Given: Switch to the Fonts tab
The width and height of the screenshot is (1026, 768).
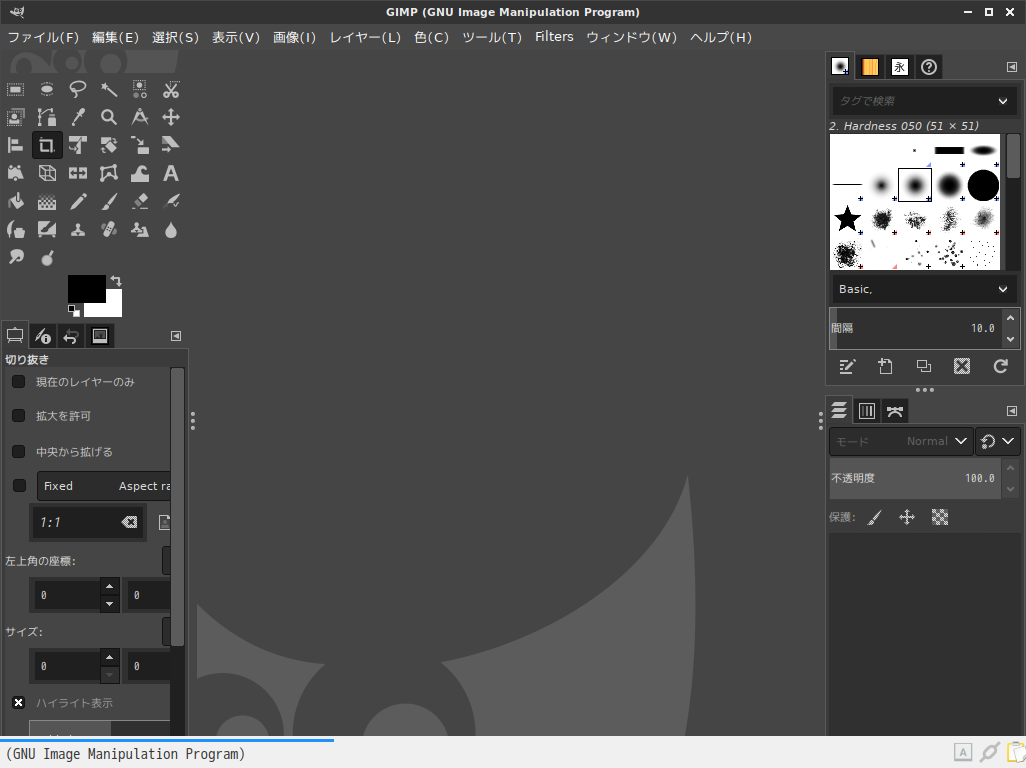Looking at the screenshot, I should point(900,67).
